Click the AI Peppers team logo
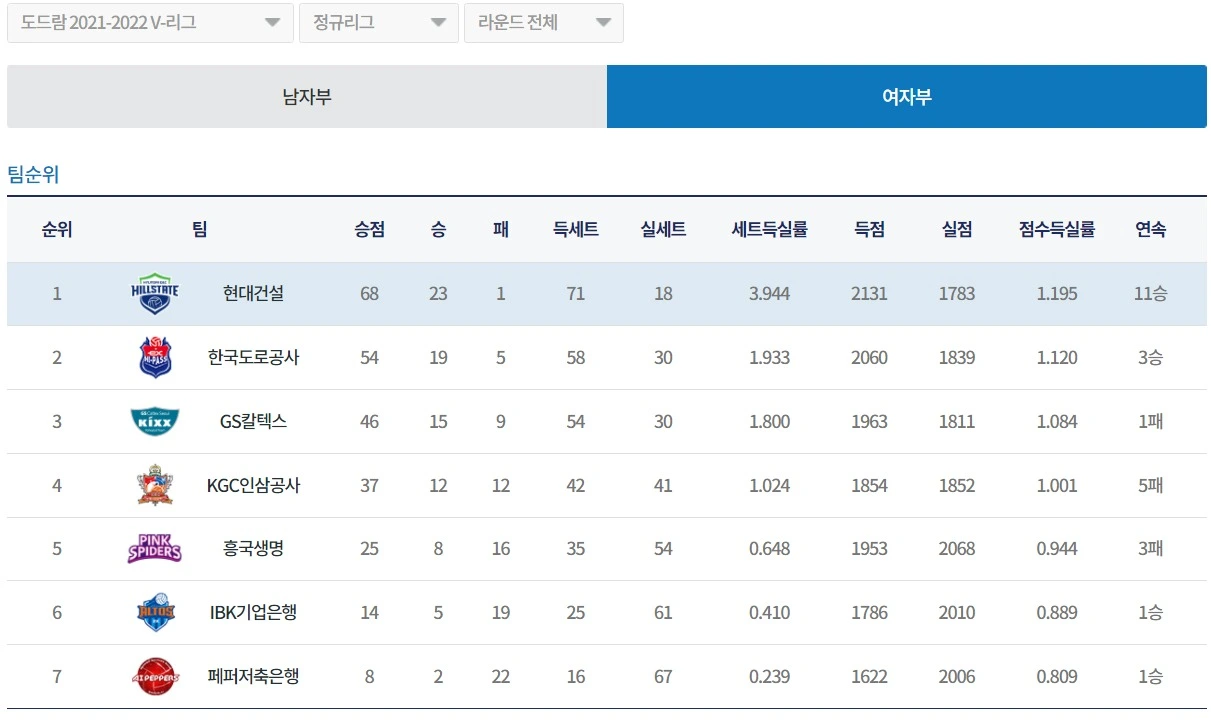1211x723 pixels. click(156, 676)
